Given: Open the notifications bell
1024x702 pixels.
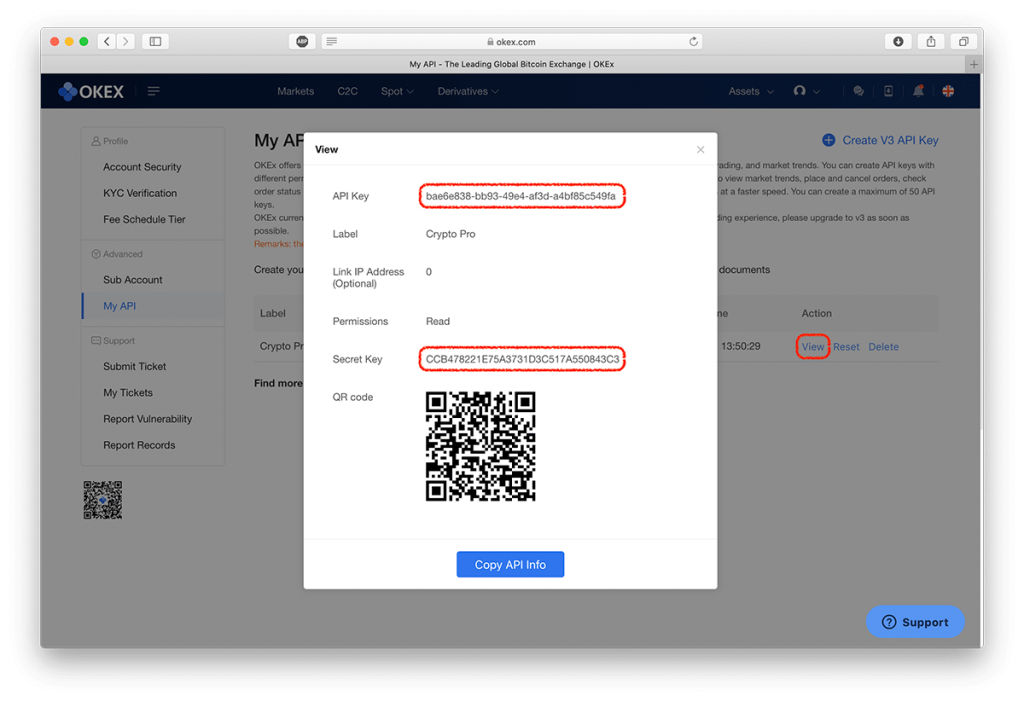Looking at the screenshot, I should [918, 91].
